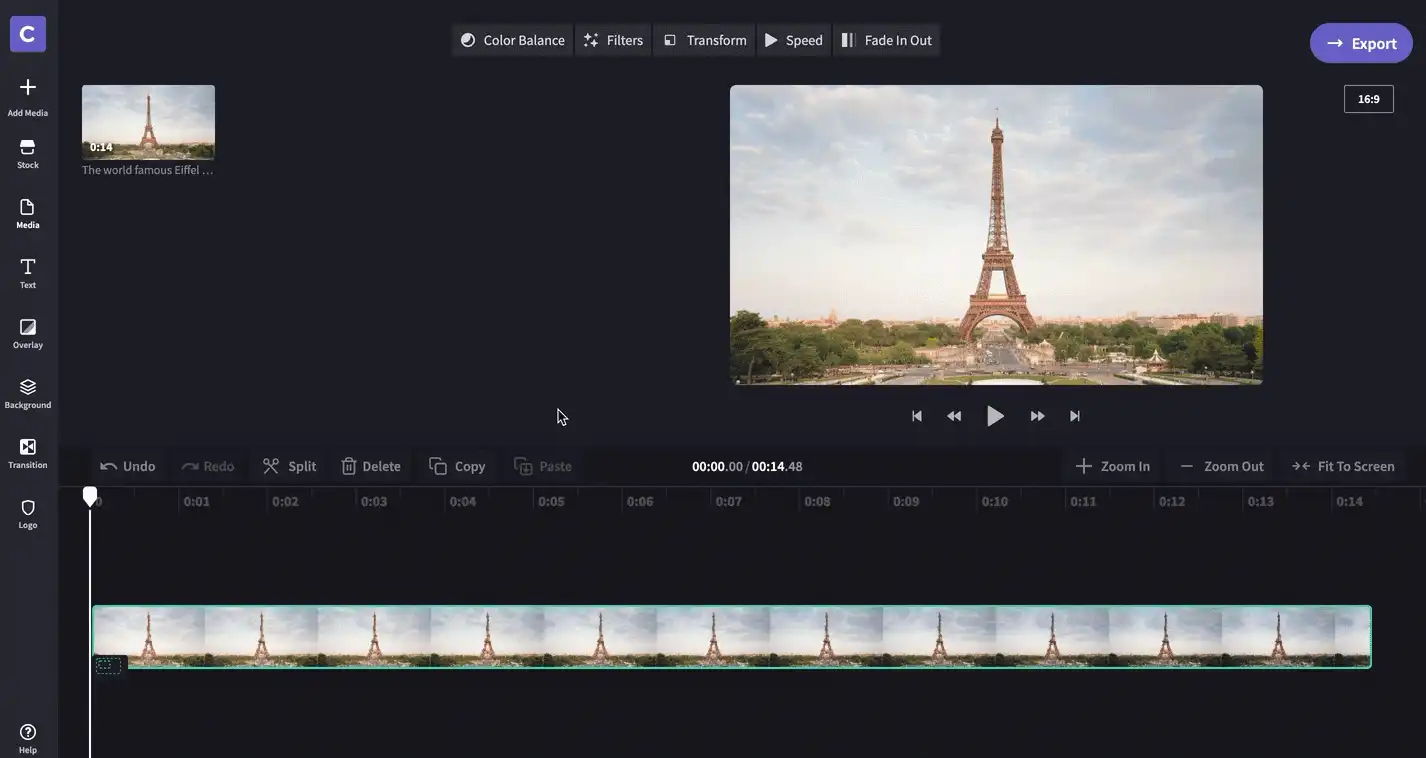Click the Export button

click(1361, 43)
